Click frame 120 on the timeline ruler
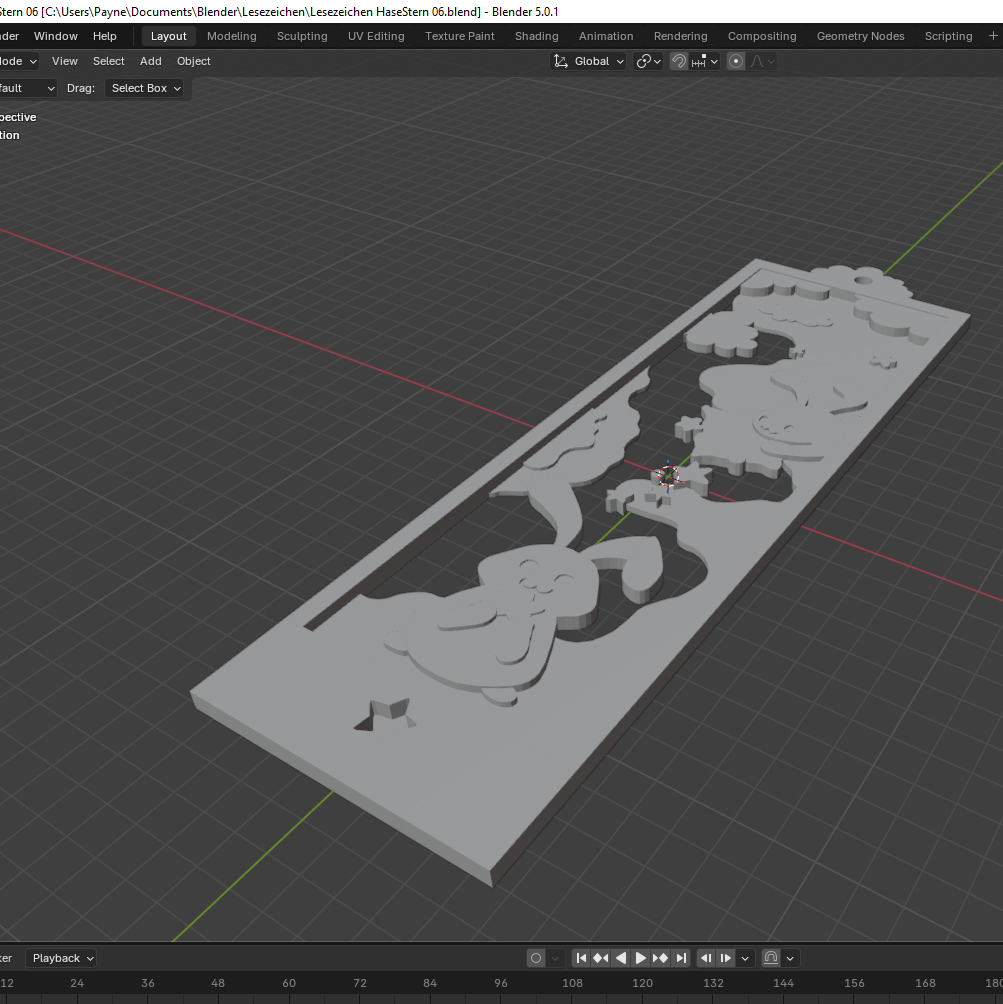1003x1004 pixels. tap(642, 983)
